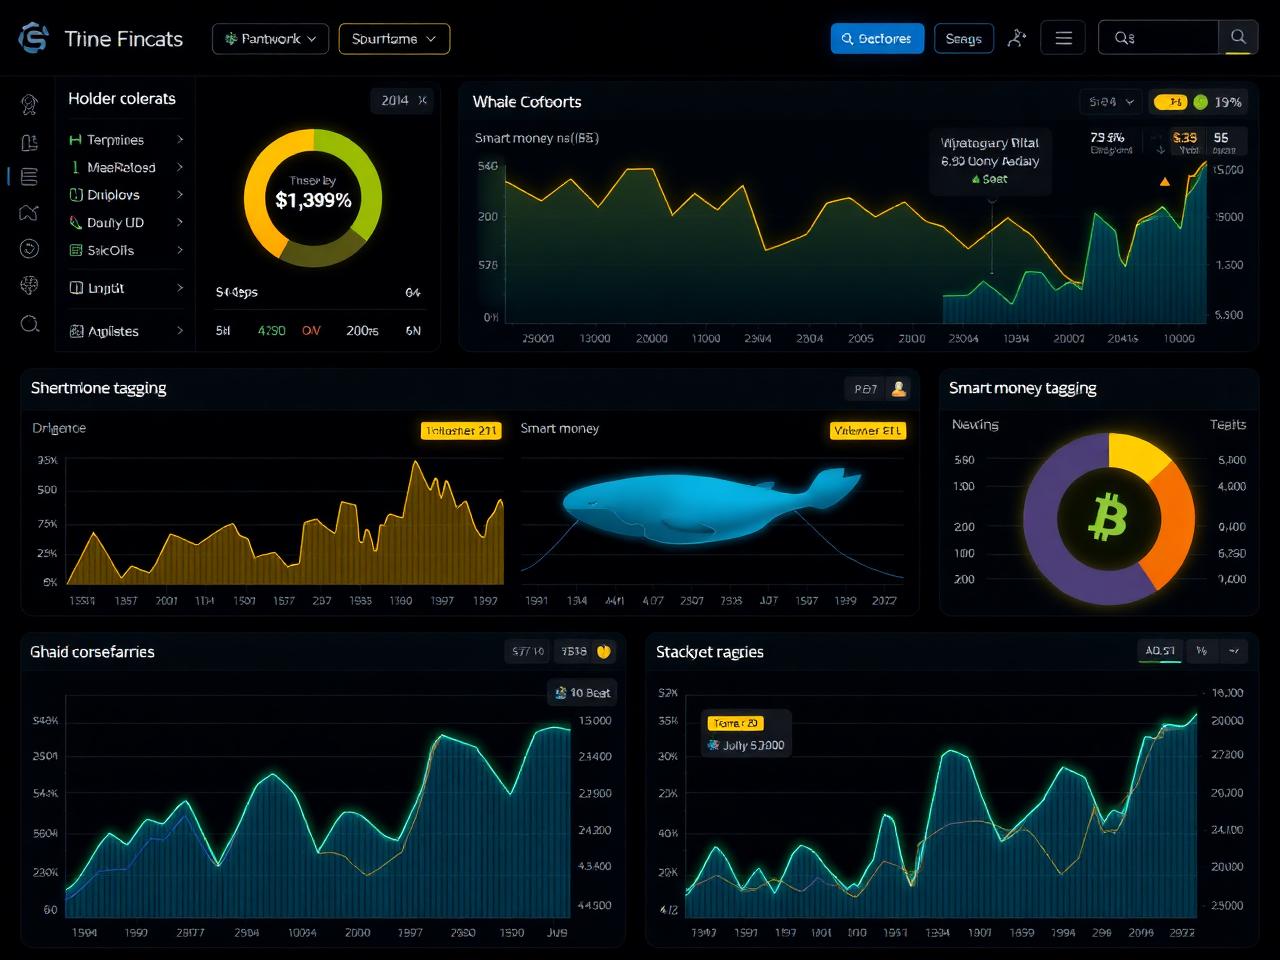This screenshot has width=1280, height=960.
Task: Open the Pantwork dropdown
Action: point(270,39)
